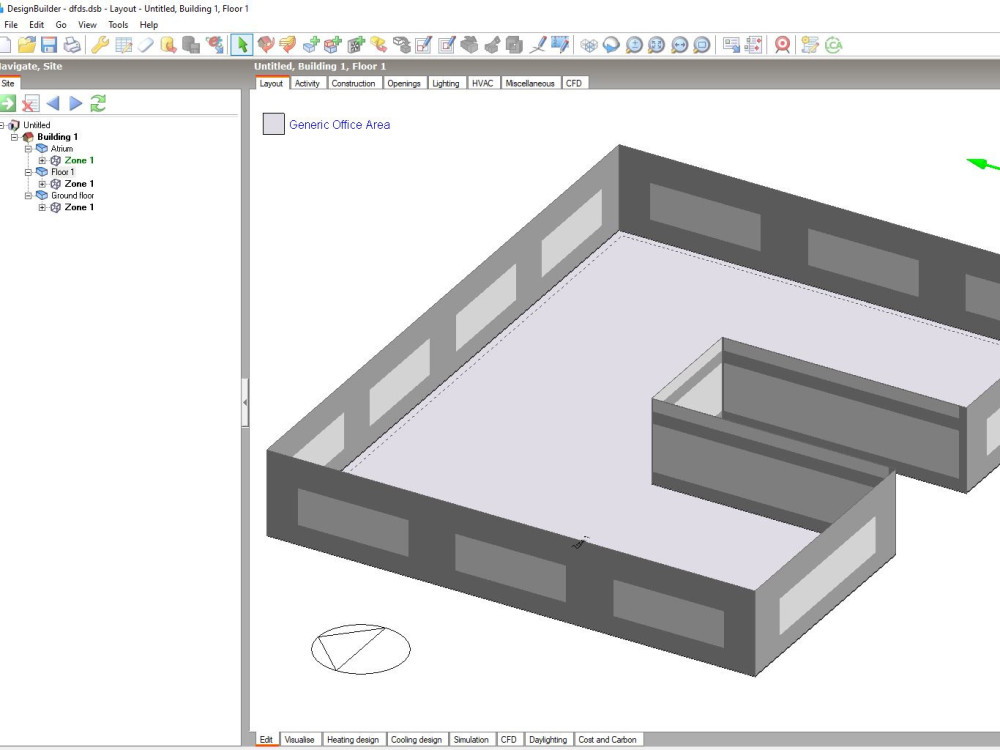
Task: Open the Daylighting bottom tab
Action: click(548, 740)
